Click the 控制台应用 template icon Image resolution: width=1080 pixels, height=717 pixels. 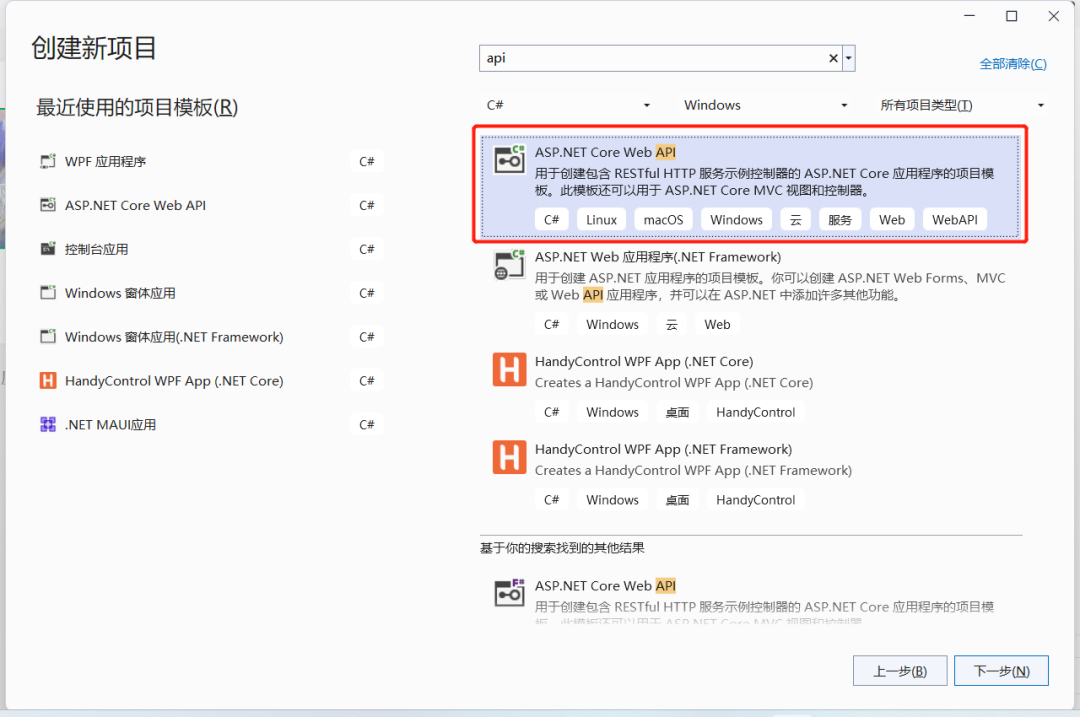[48, 249]
